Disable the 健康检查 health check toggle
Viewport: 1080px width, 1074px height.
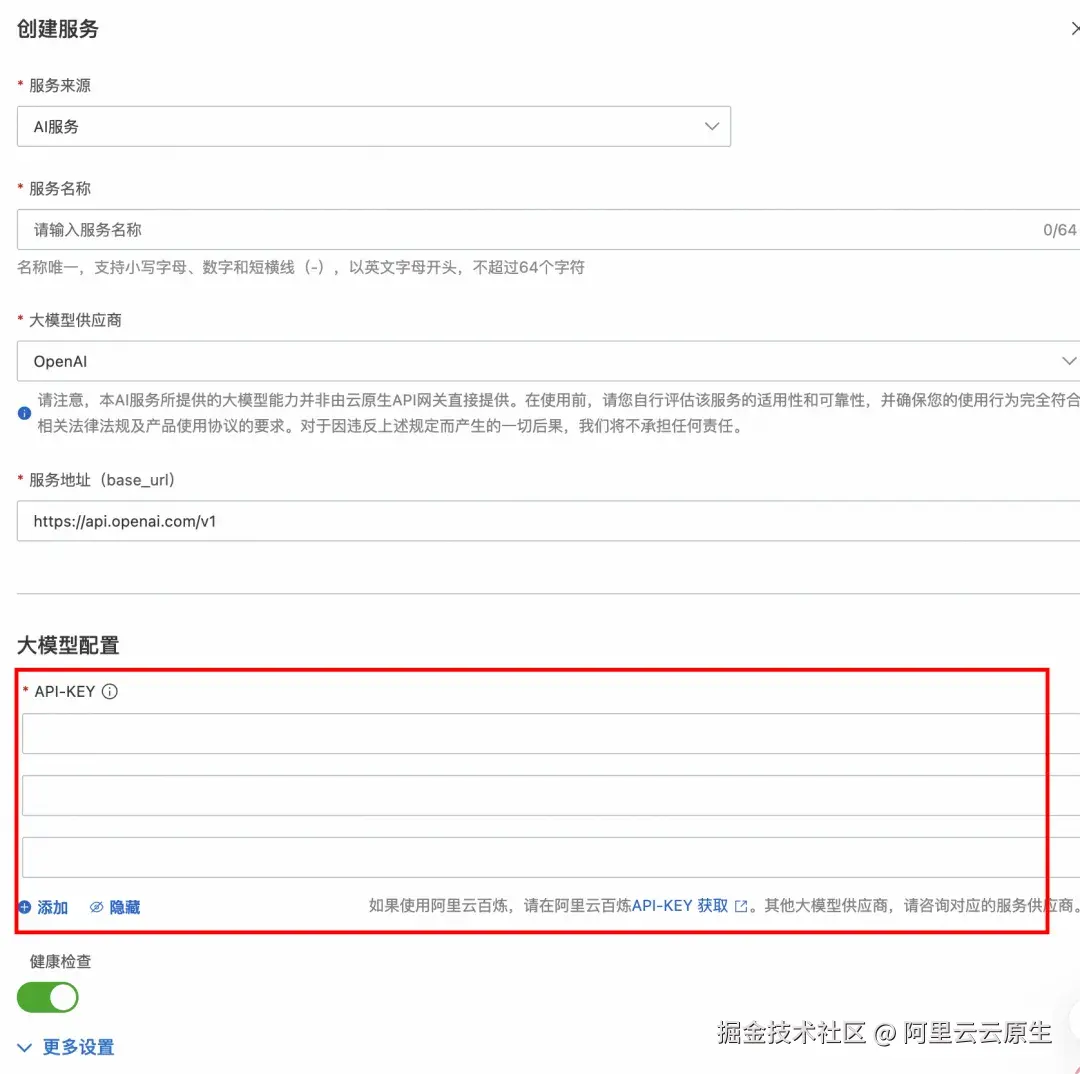point(46,997)
